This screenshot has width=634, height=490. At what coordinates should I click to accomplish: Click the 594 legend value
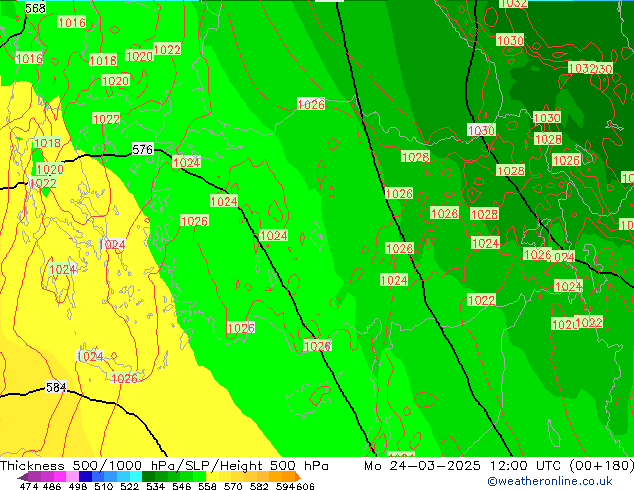pos(285,486)
